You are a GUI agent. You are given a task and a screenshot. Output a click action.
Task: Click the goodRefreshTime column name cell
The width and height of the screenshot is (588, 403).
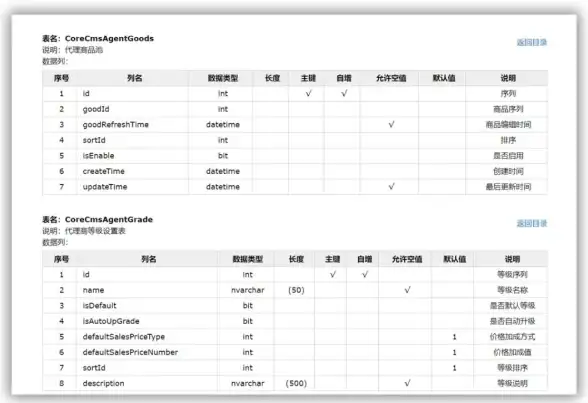pyautogui.click(x=116, y=124)
